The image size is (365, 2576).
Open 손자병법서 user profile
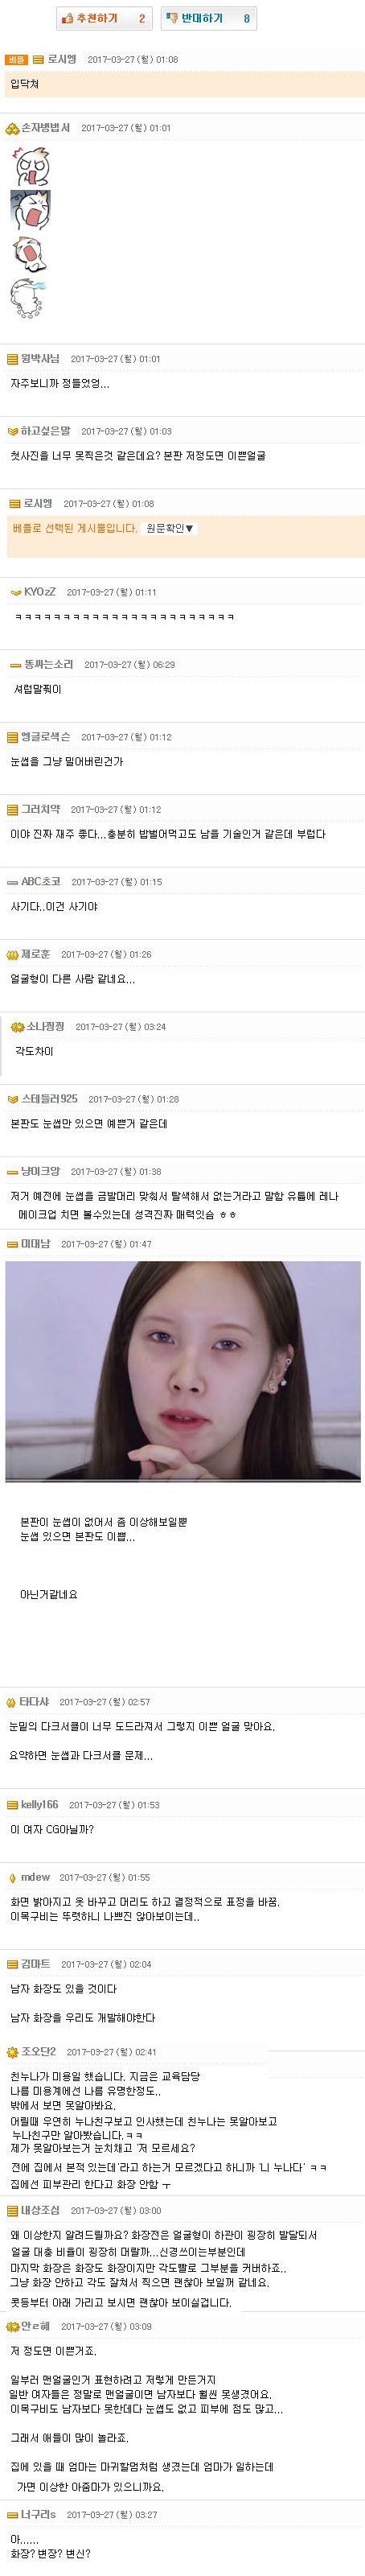pos(45,128)
